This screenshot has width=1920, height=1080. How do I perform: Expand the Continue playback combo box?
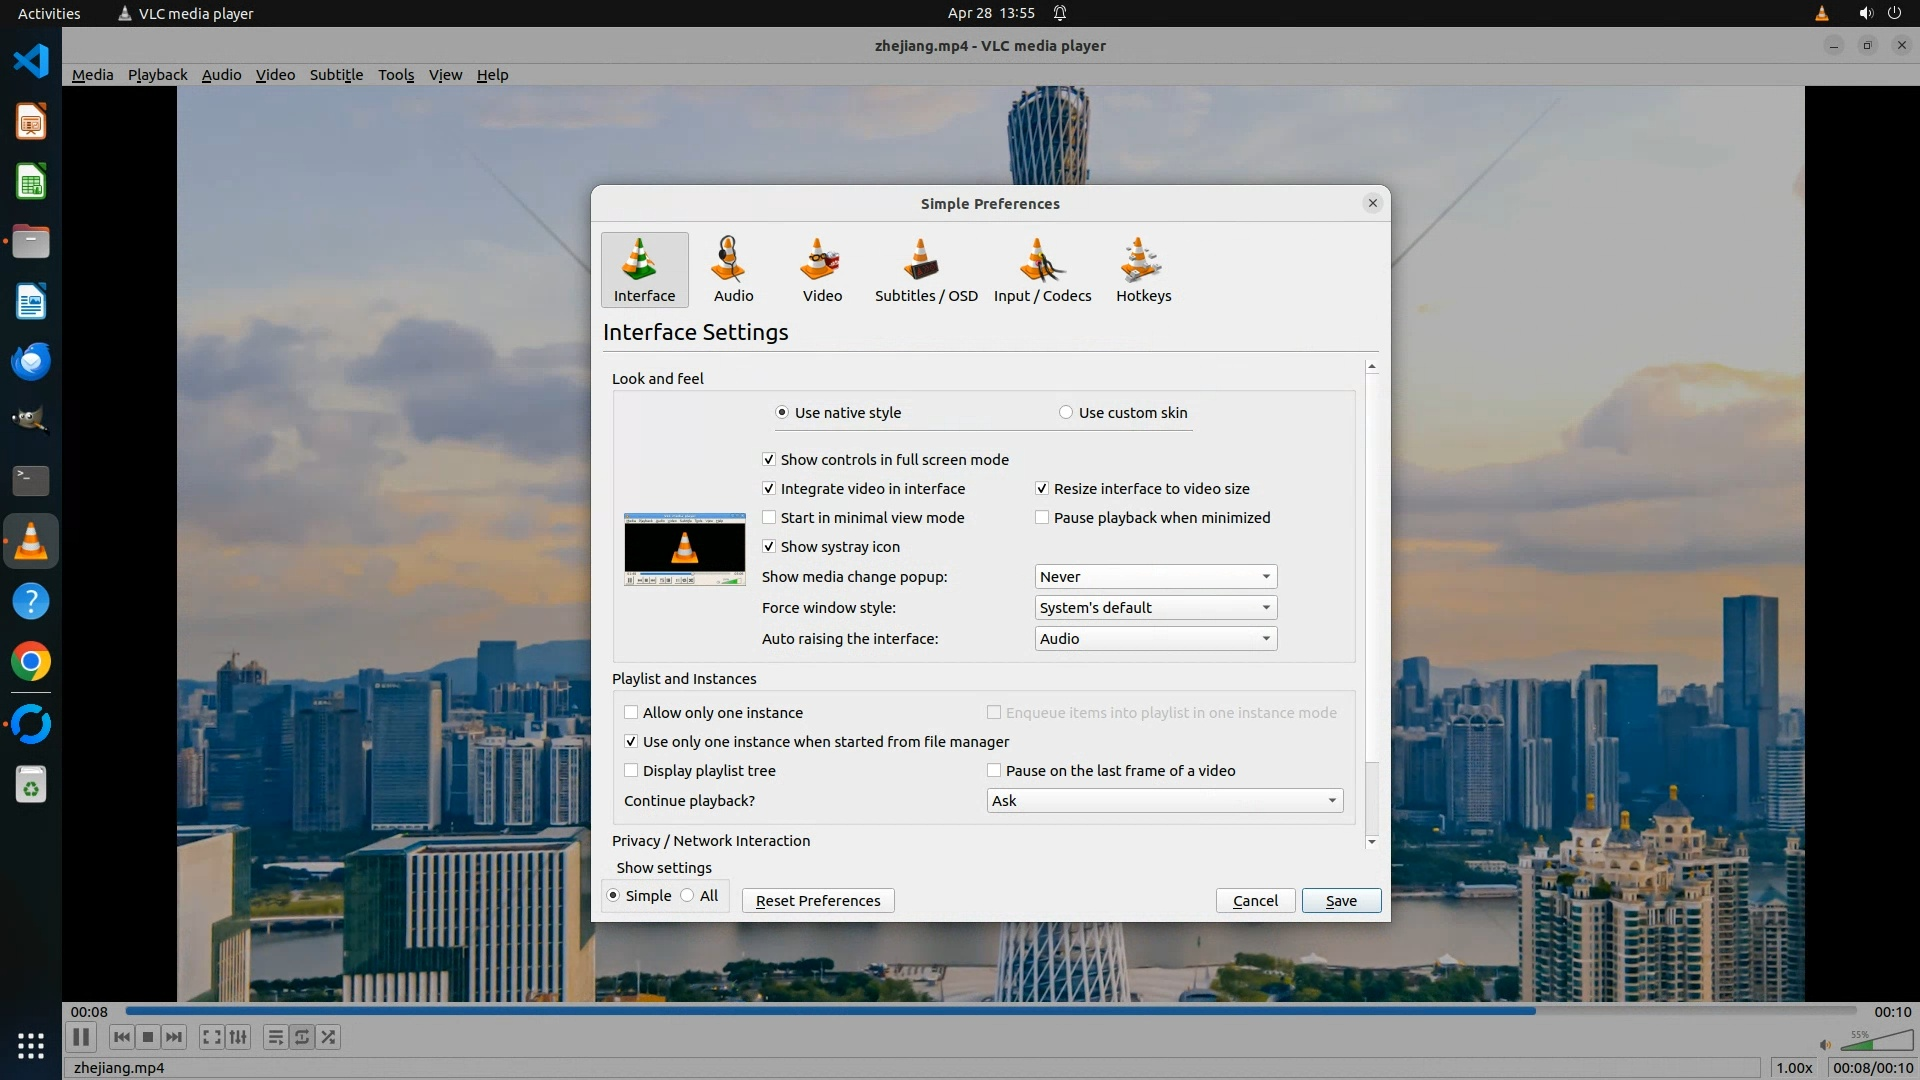1164,801
